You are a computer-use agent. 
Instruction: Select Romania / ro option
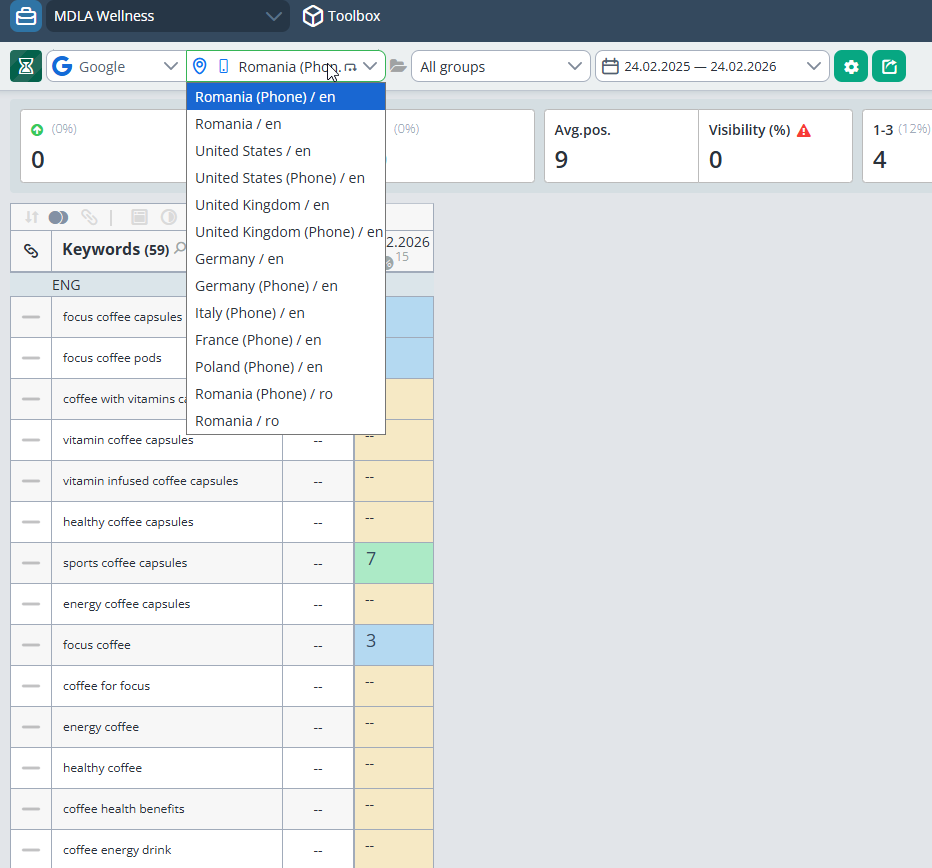[286, 421]
